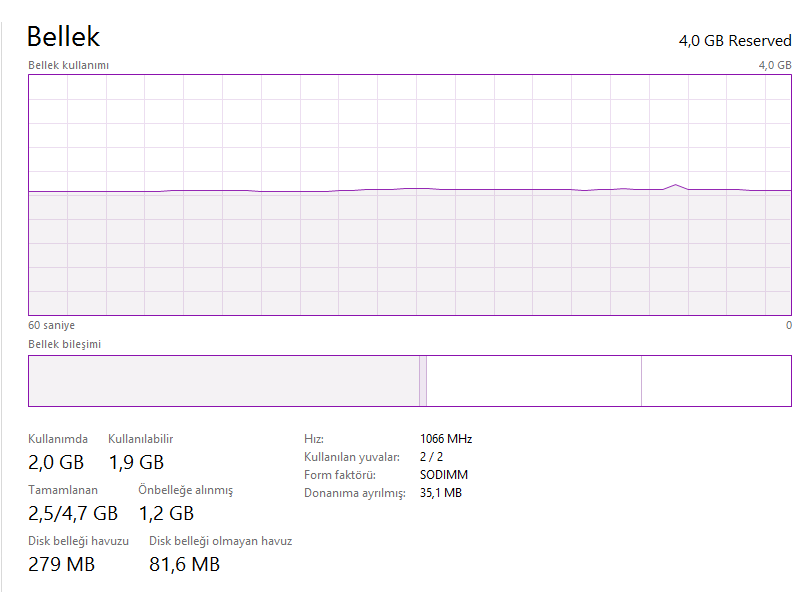
Task: Select the Hız 1066 MHz value
Action: coord(446,439)
